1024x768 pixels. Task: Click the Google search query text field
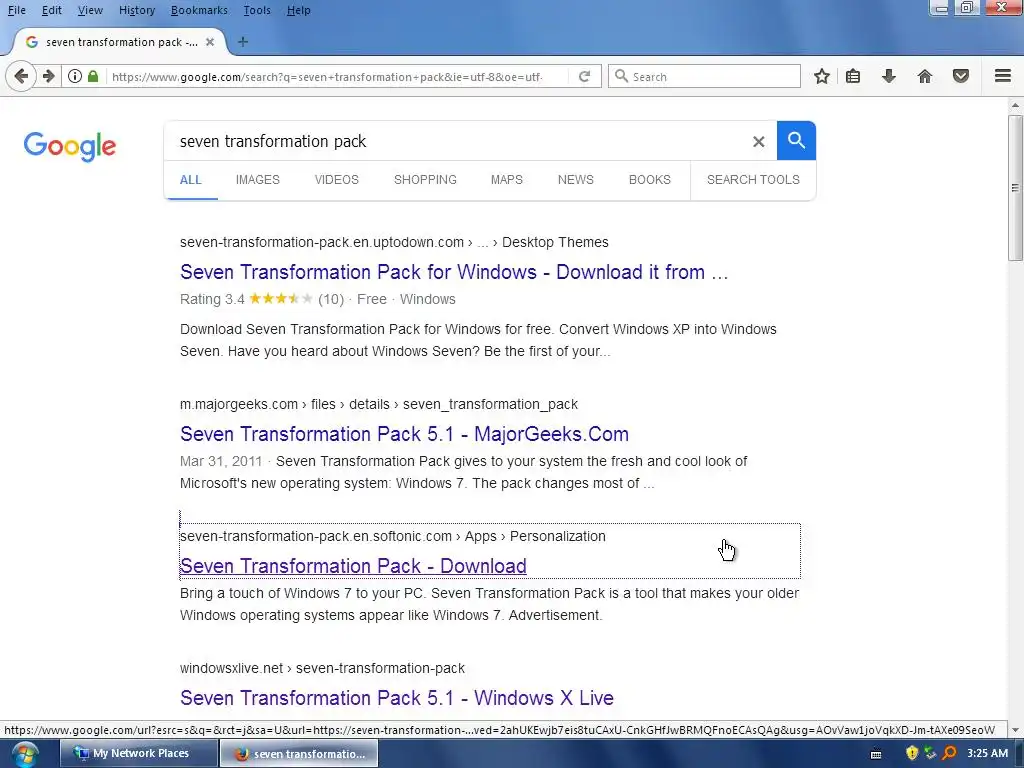[457, 141]
